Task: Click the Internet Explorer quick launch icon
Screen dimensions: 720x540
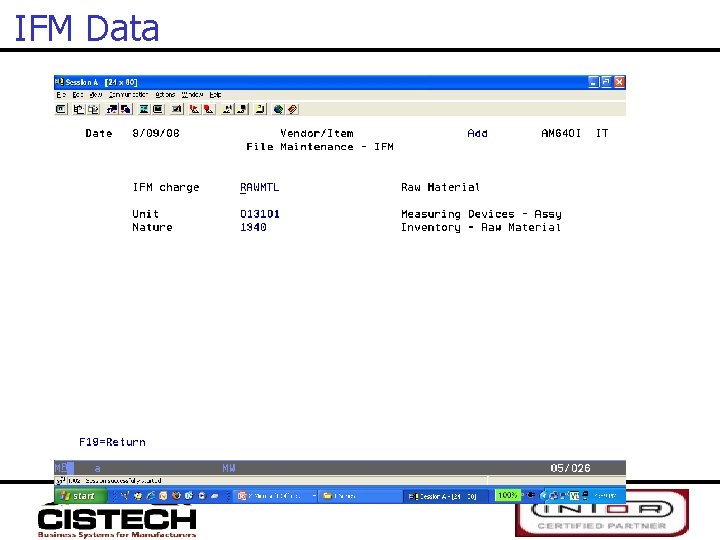Action: pos(151,496)
